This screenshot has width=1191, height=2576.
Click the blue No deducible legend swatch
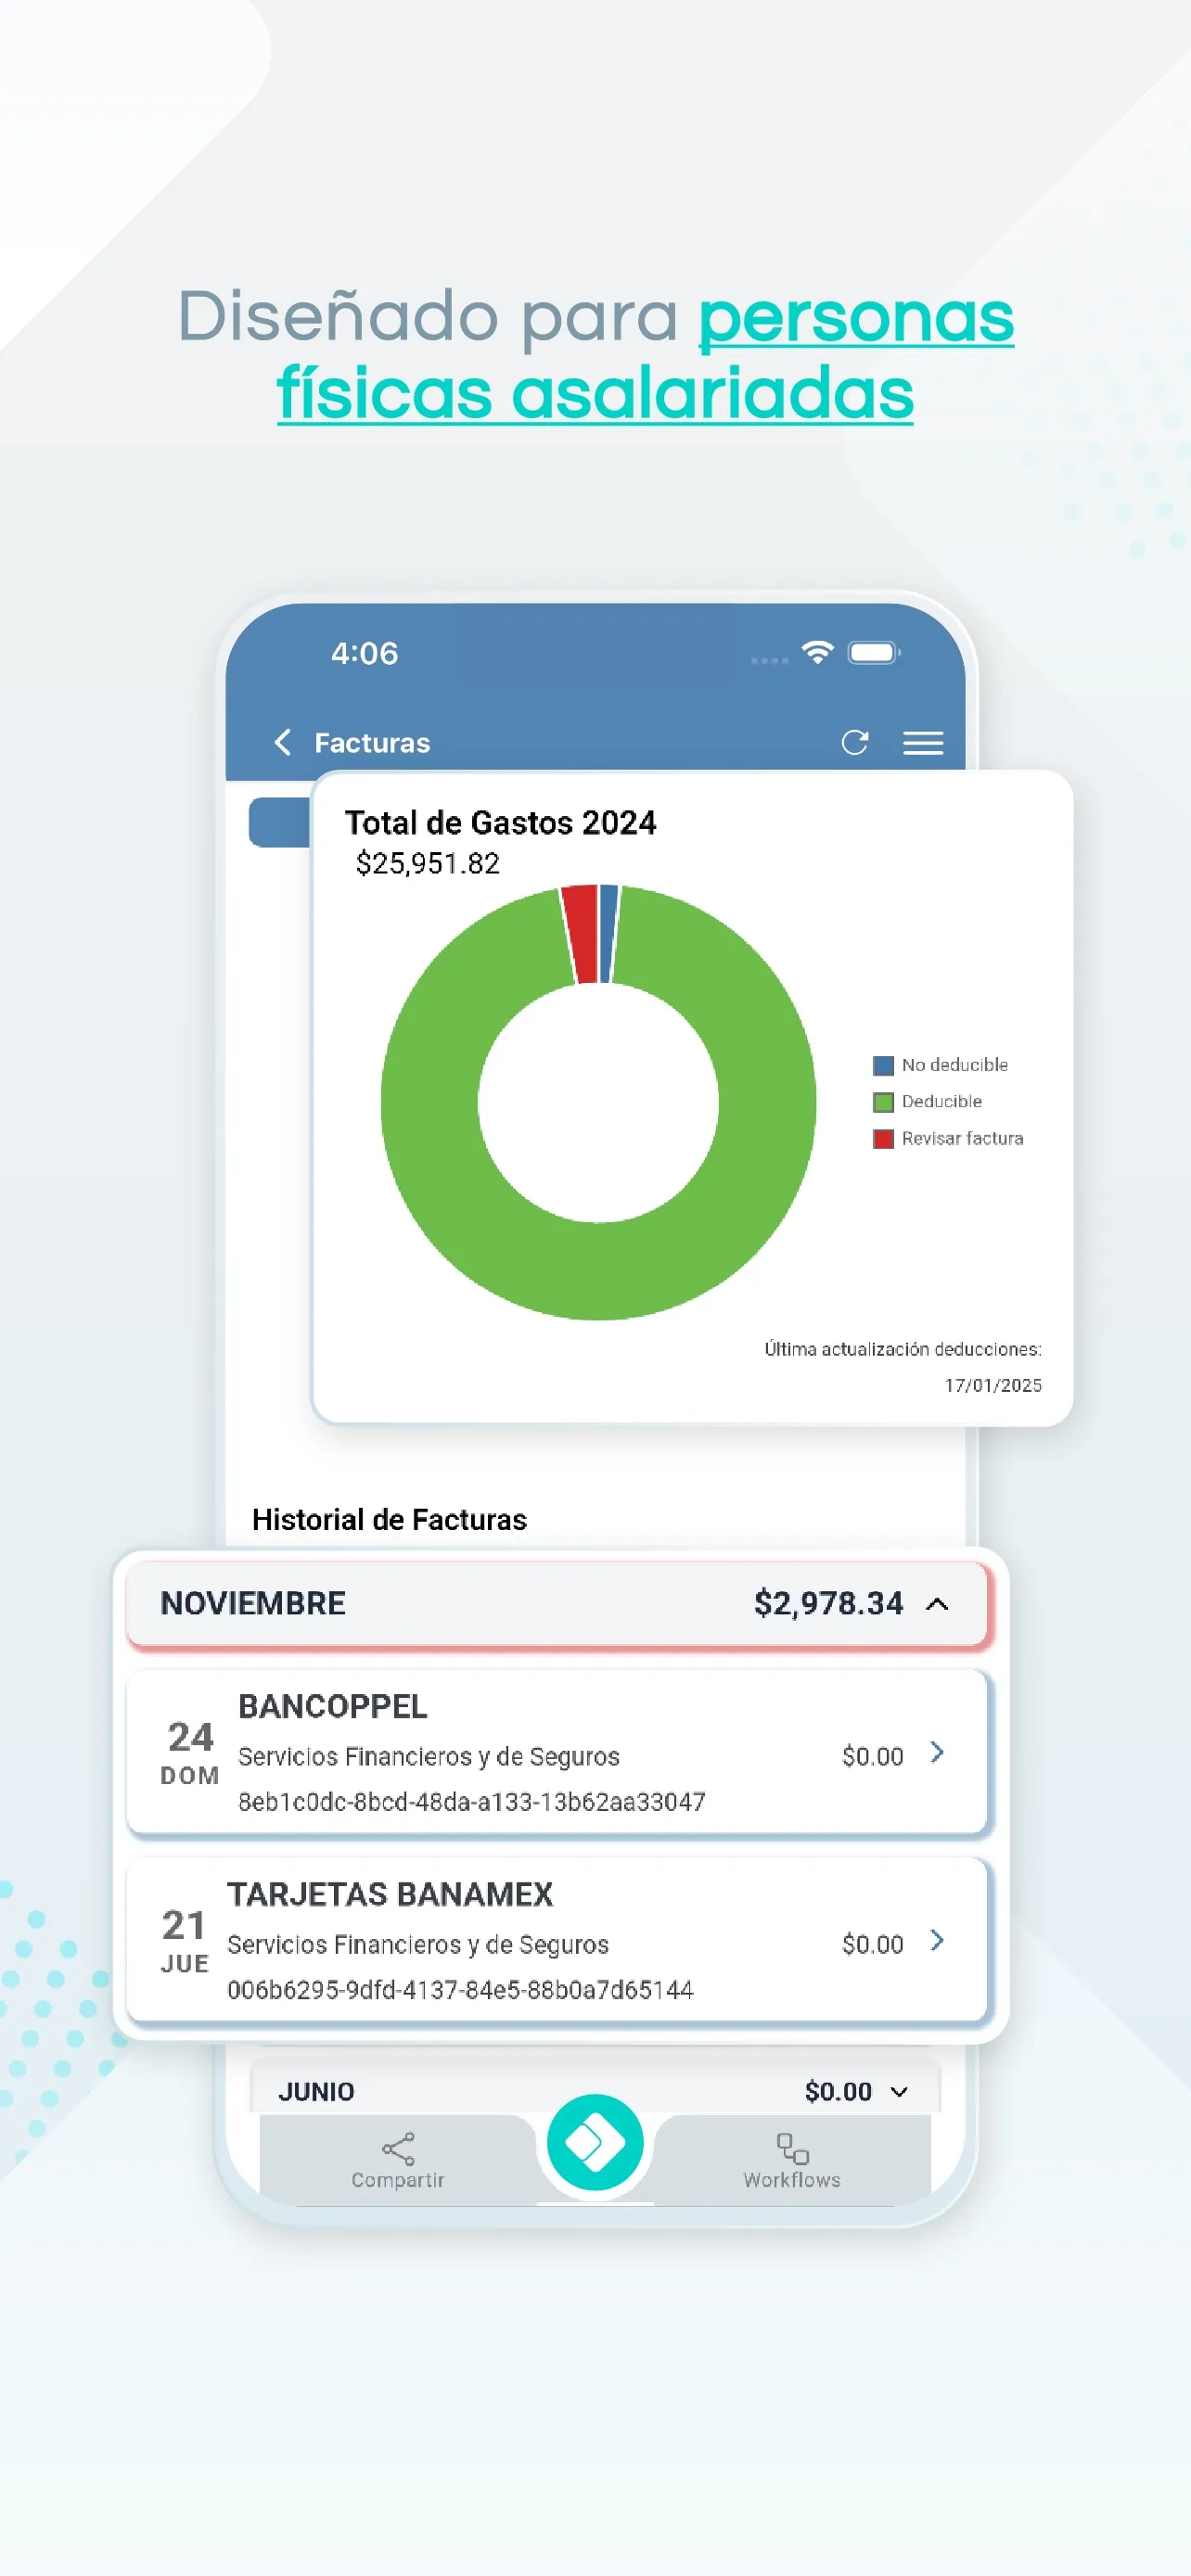pos(883,1065)
